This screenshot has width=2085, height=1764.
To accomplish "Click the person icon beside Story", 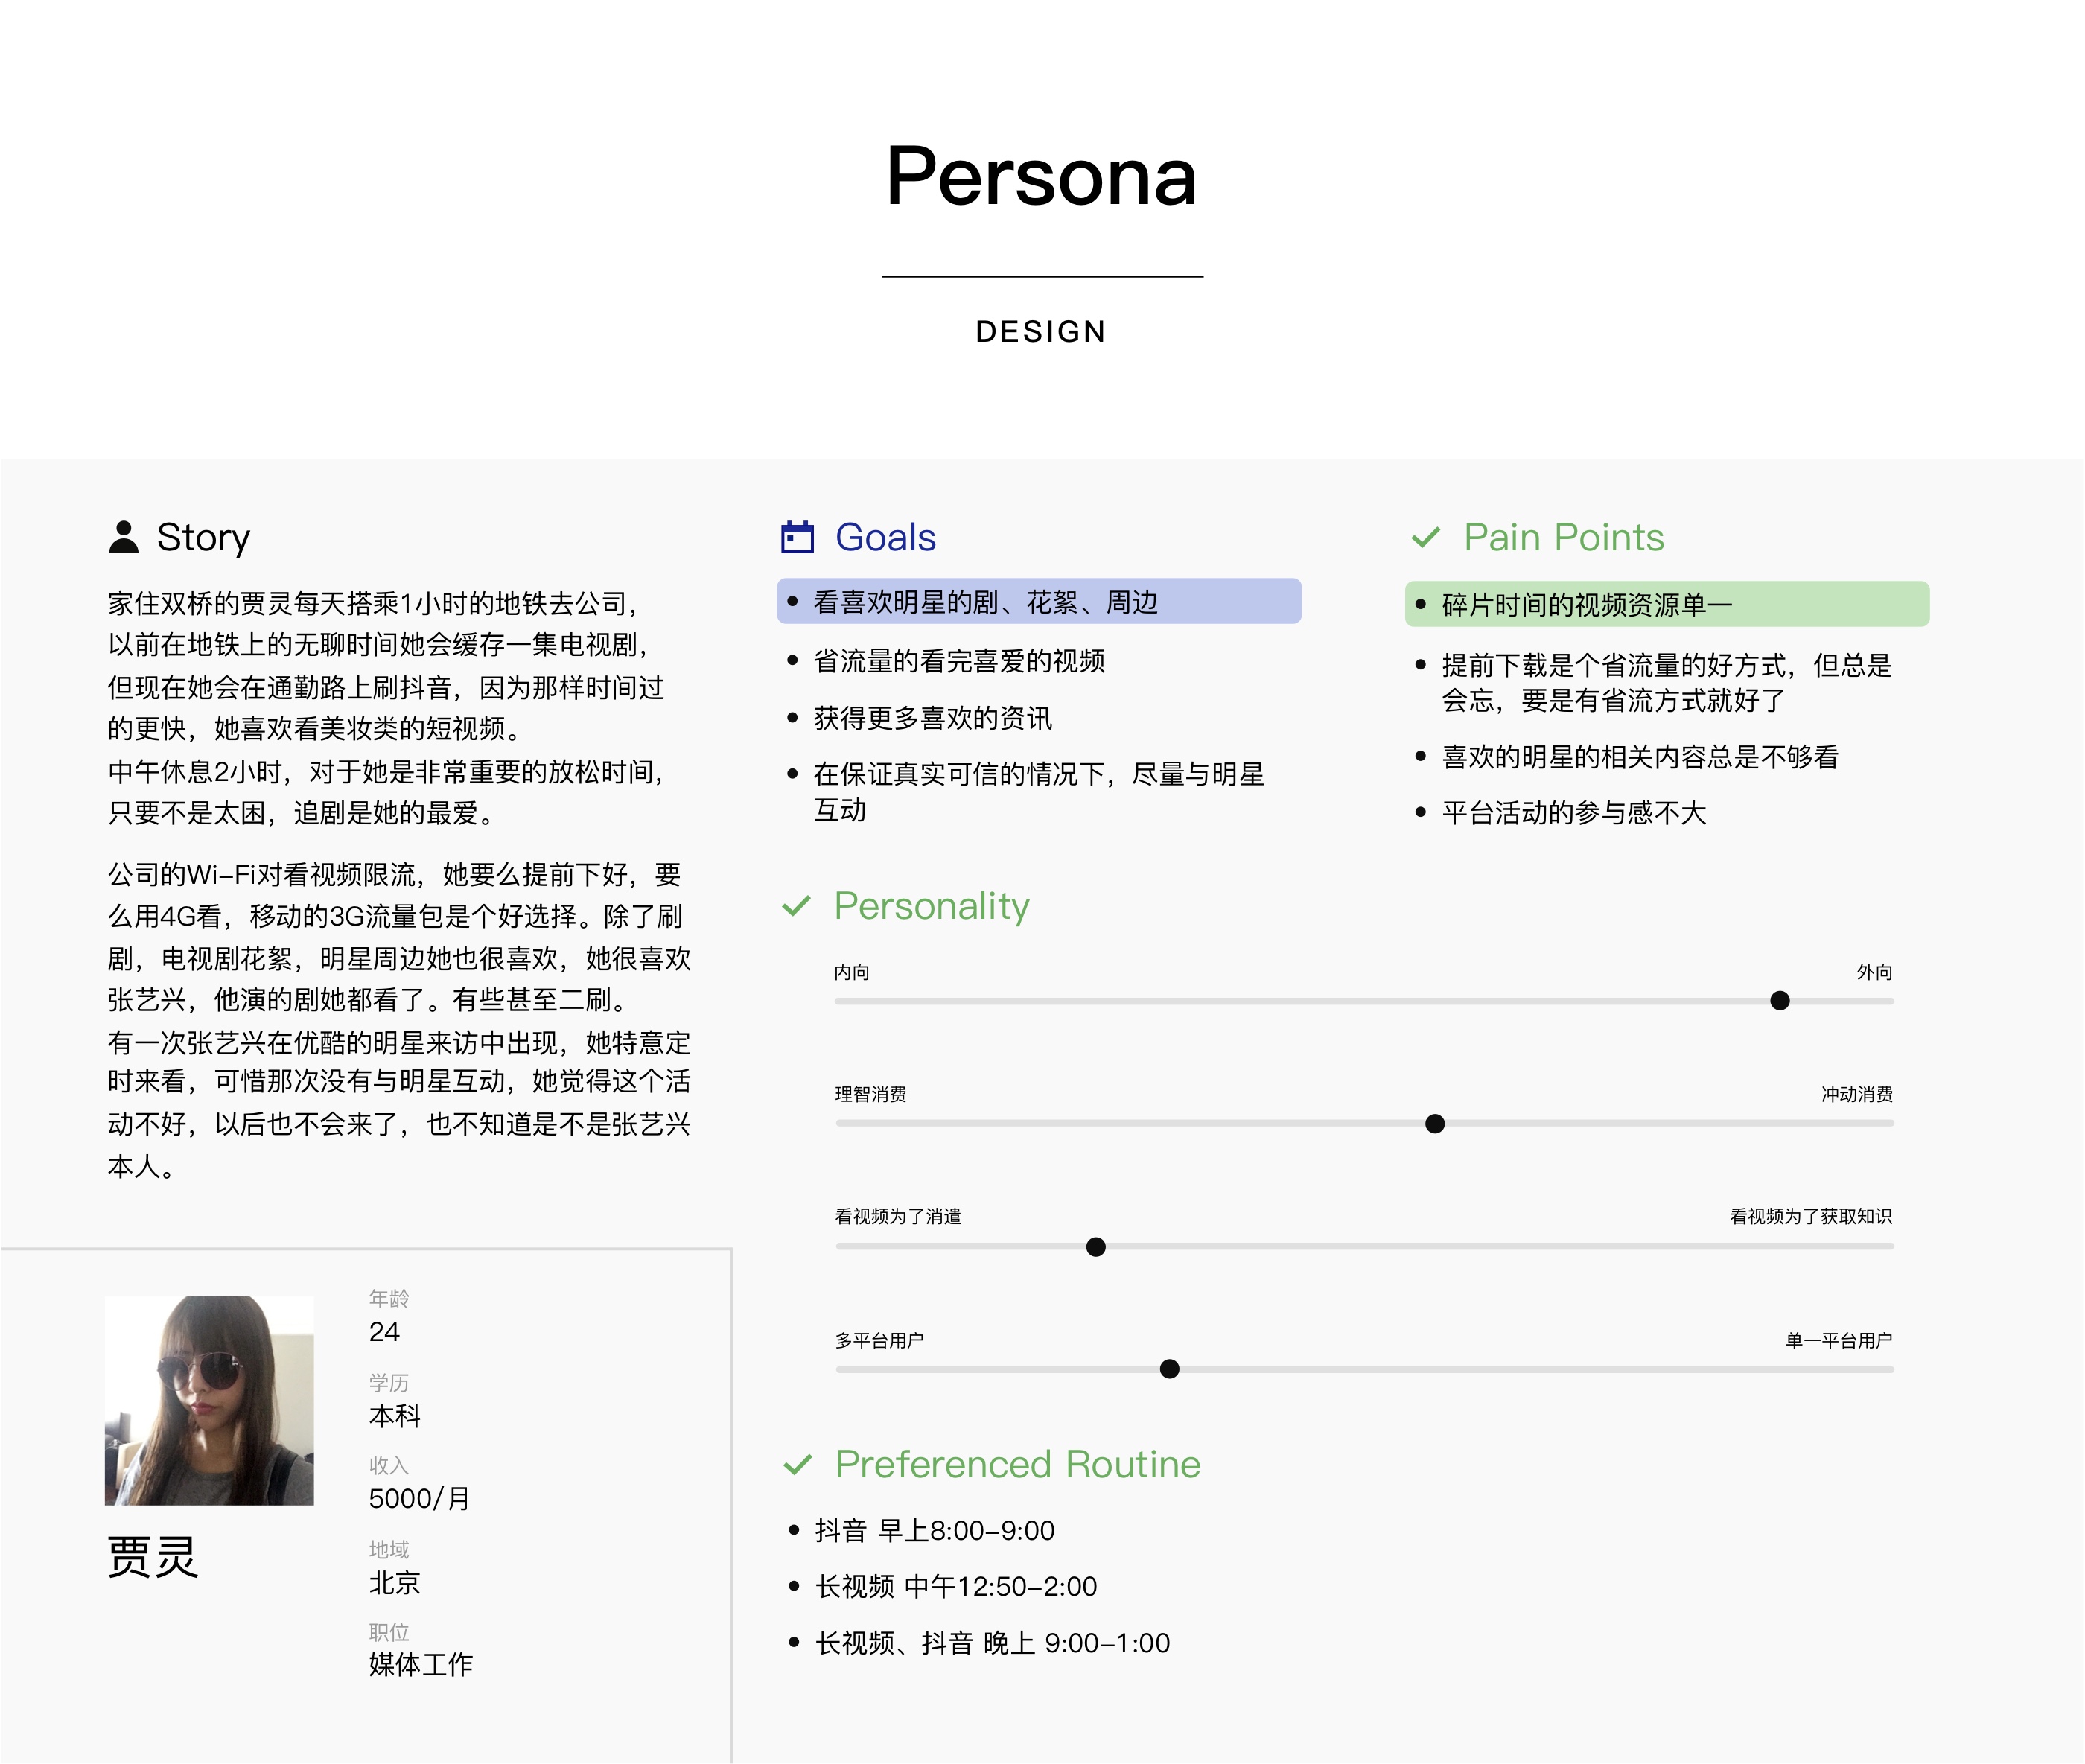I will [123, 537].
